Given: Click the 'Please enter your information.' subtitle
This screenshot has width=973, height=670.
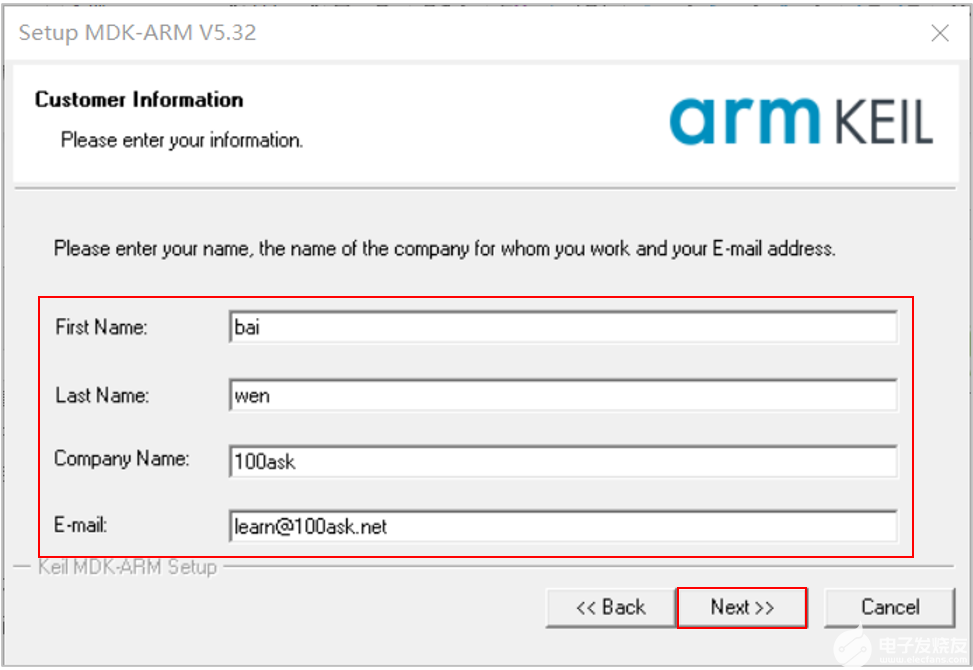Looking at the screenshot, I should 181,140.
